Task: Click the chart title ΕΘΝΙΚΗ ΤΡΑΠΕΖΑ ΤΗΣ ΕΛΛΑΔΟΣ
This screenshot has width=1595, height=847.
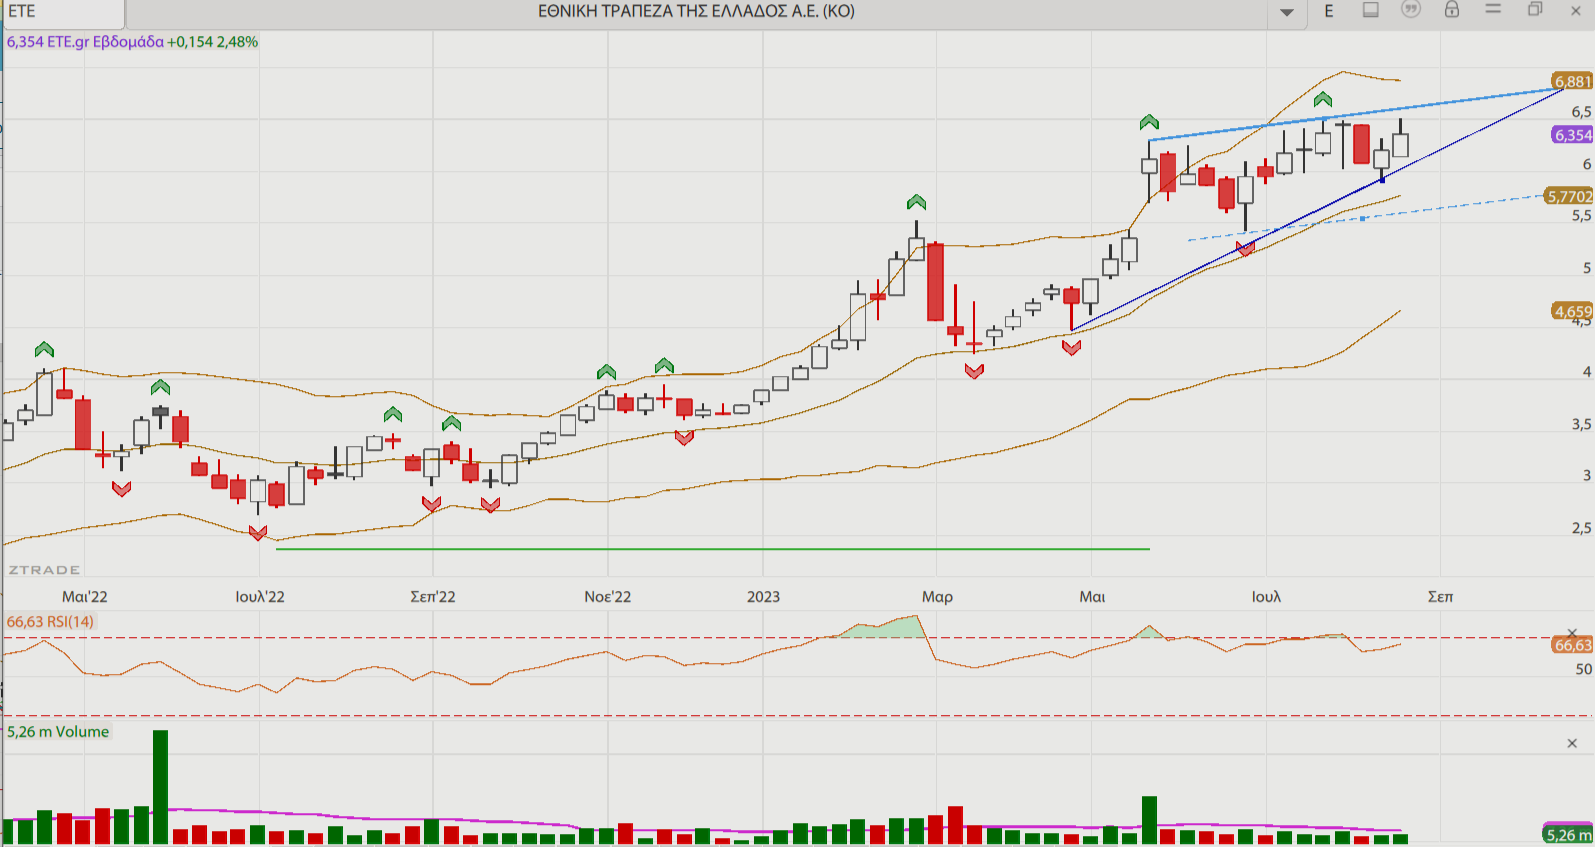Action: (x=696, y=11)
